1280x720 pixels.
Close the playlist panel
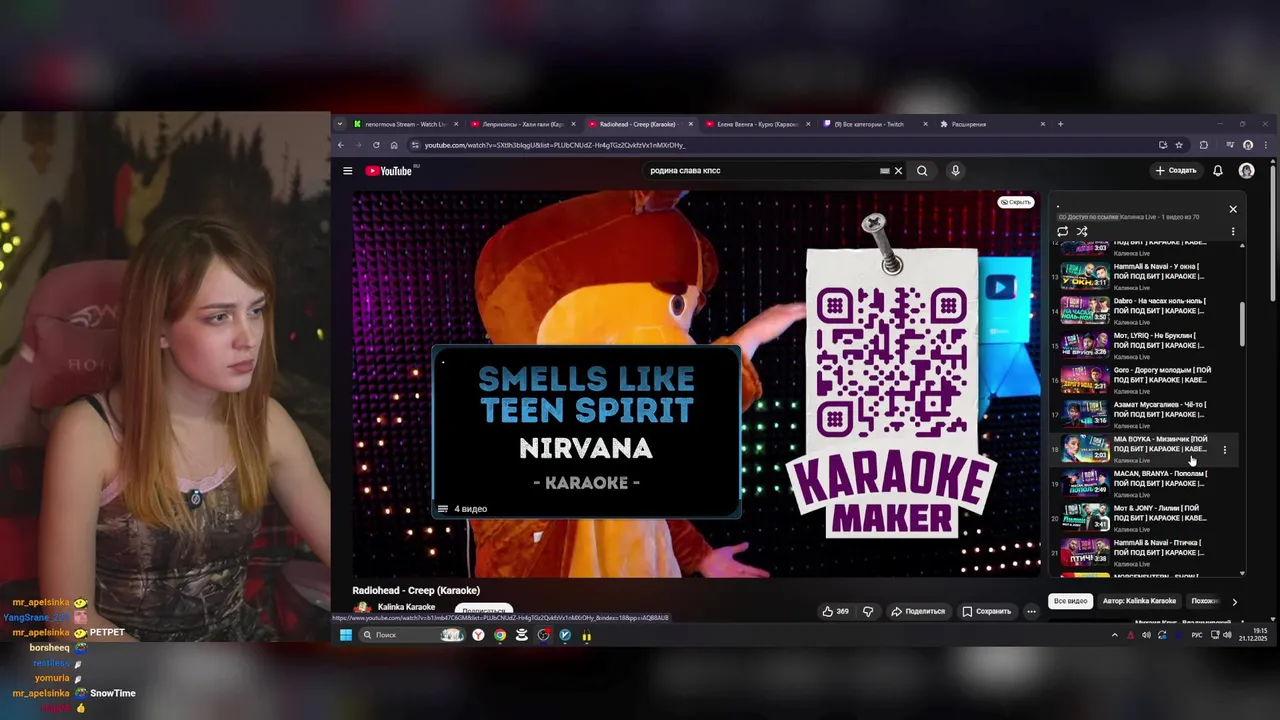1233,209
